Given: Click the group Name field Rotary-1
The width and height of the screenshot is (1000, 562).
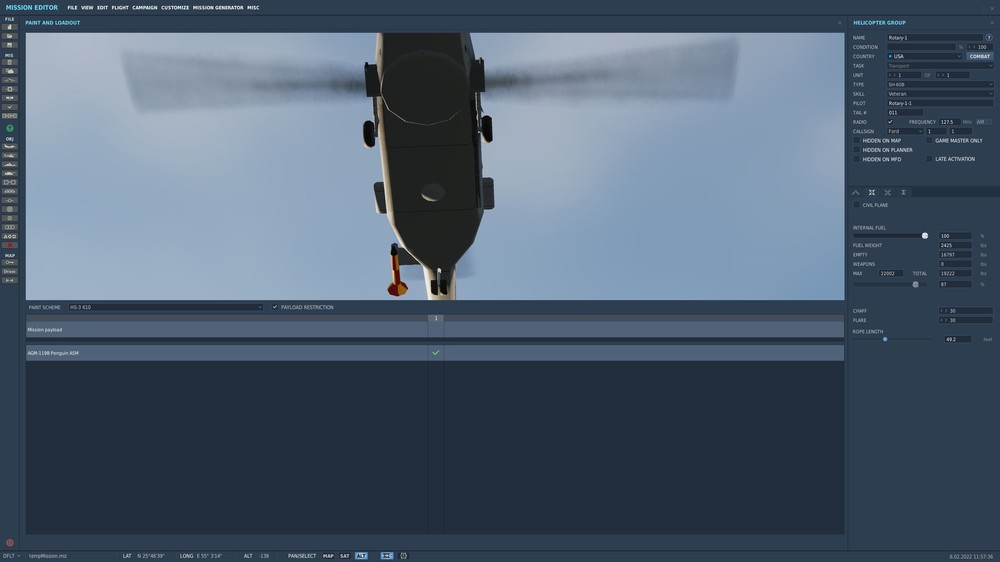Looking at the screenshot, I should tap(935, 38).
